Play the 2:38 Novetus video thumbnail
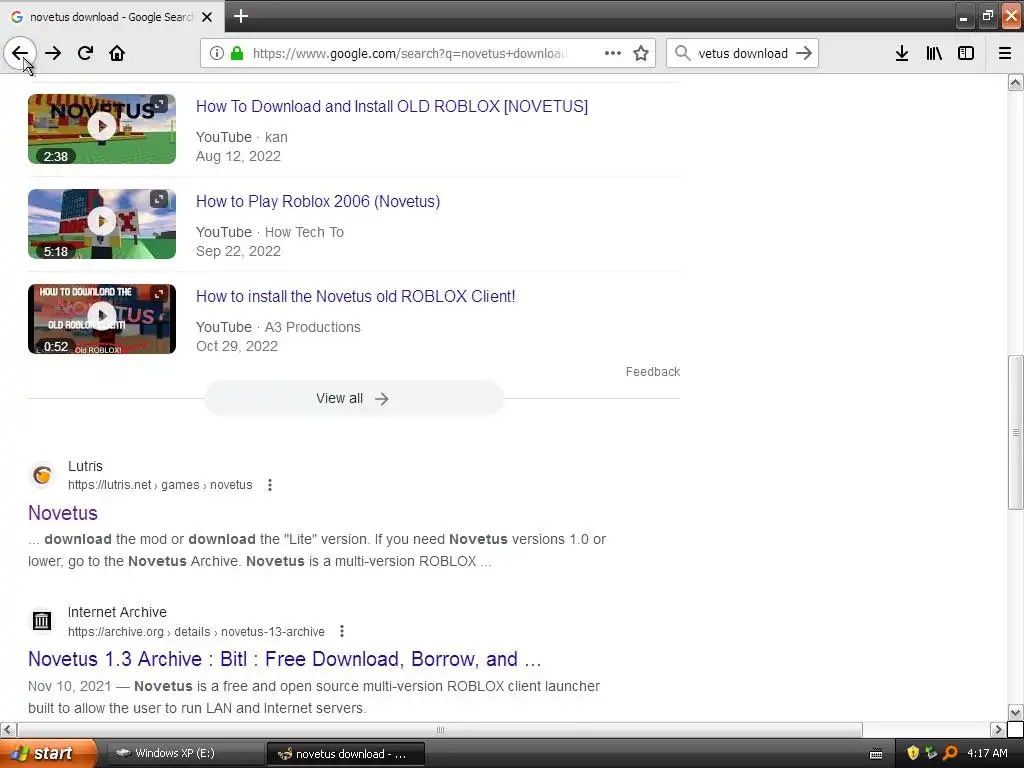1024x768 pixels. point(102,129)
